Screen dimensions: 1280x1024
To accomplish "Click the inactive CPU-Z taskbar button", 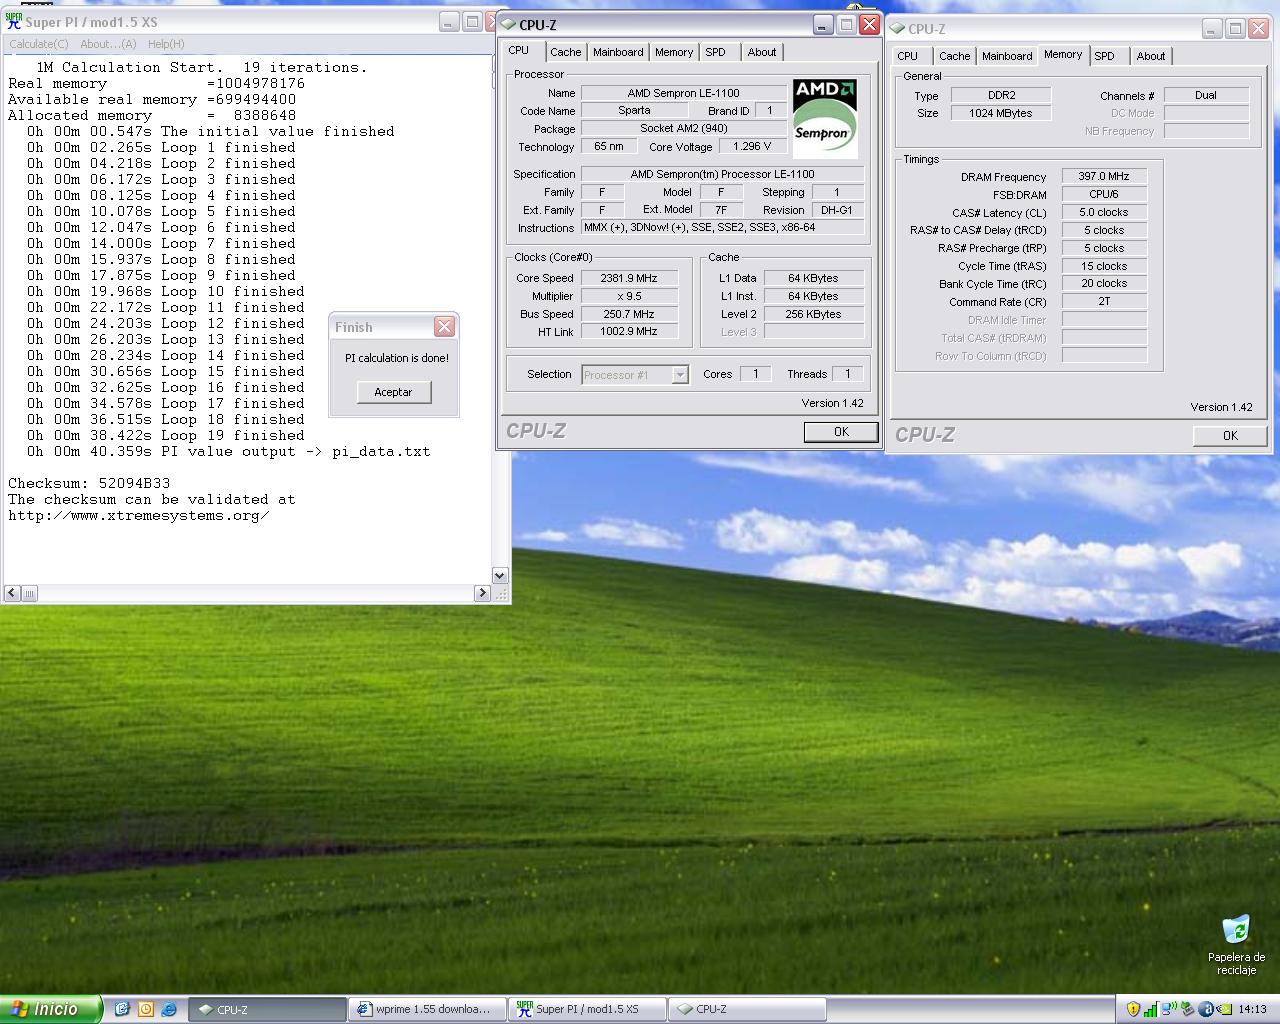I will [747, 1010].
